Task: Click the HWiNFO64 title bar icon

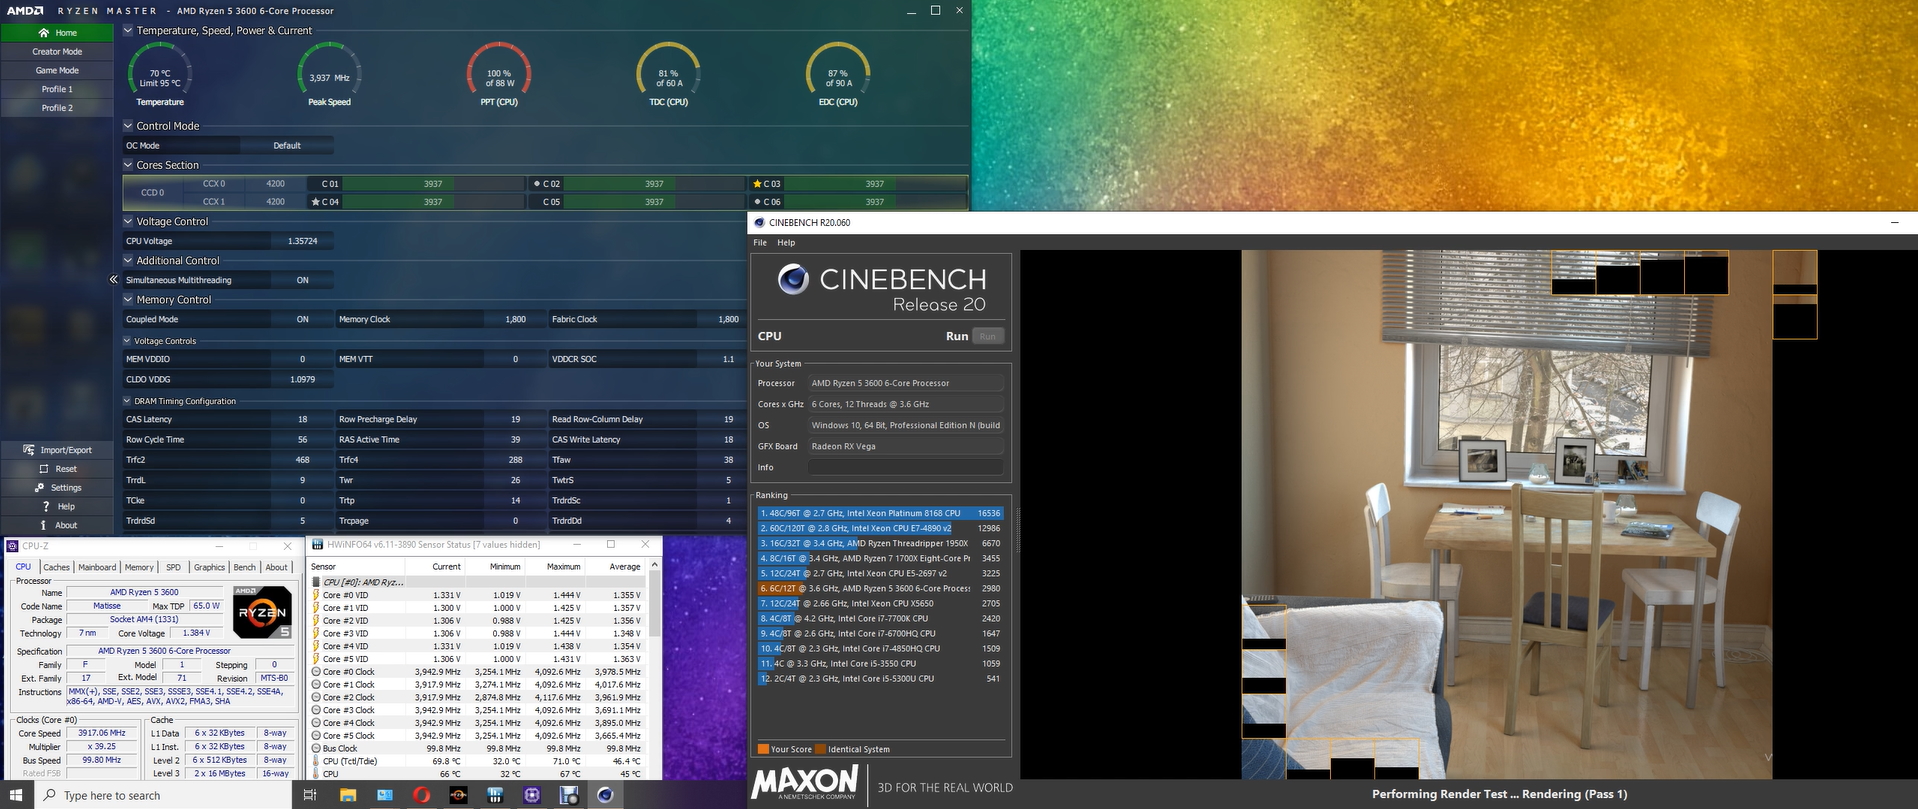Action: coord(317,545)
